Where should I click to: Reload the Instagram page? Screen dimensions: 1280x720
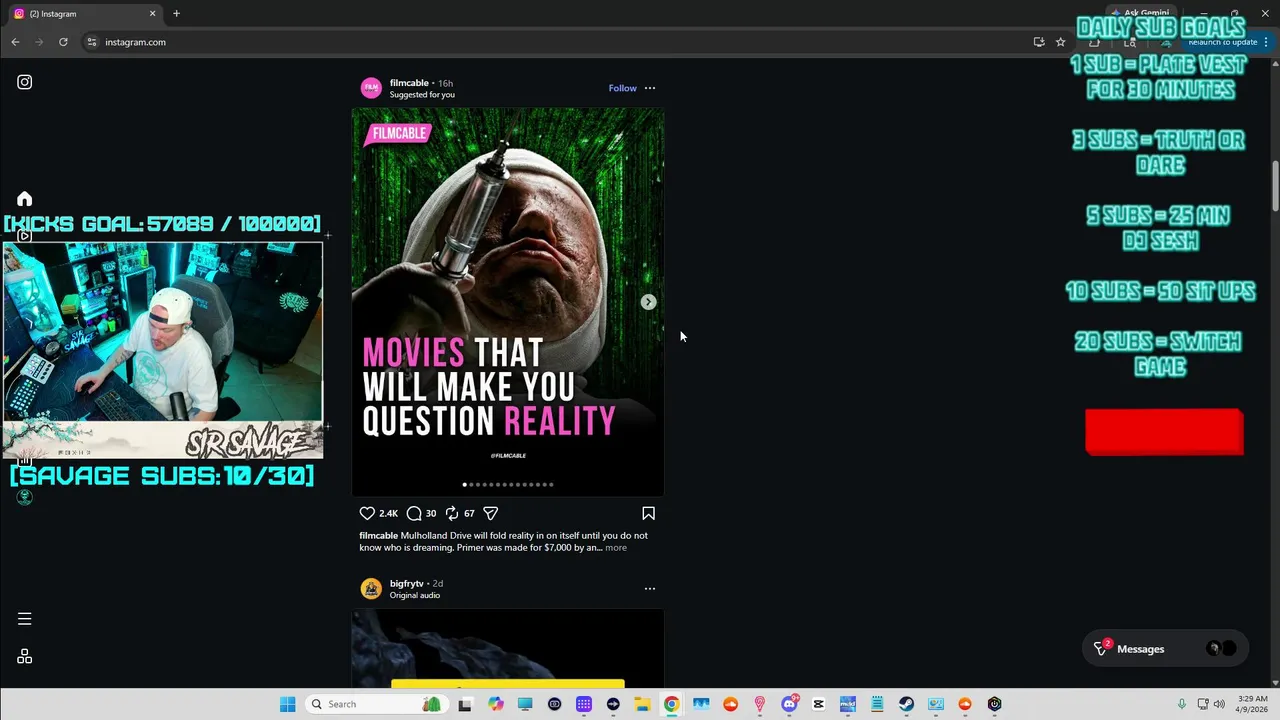click(x=63, y=42)
